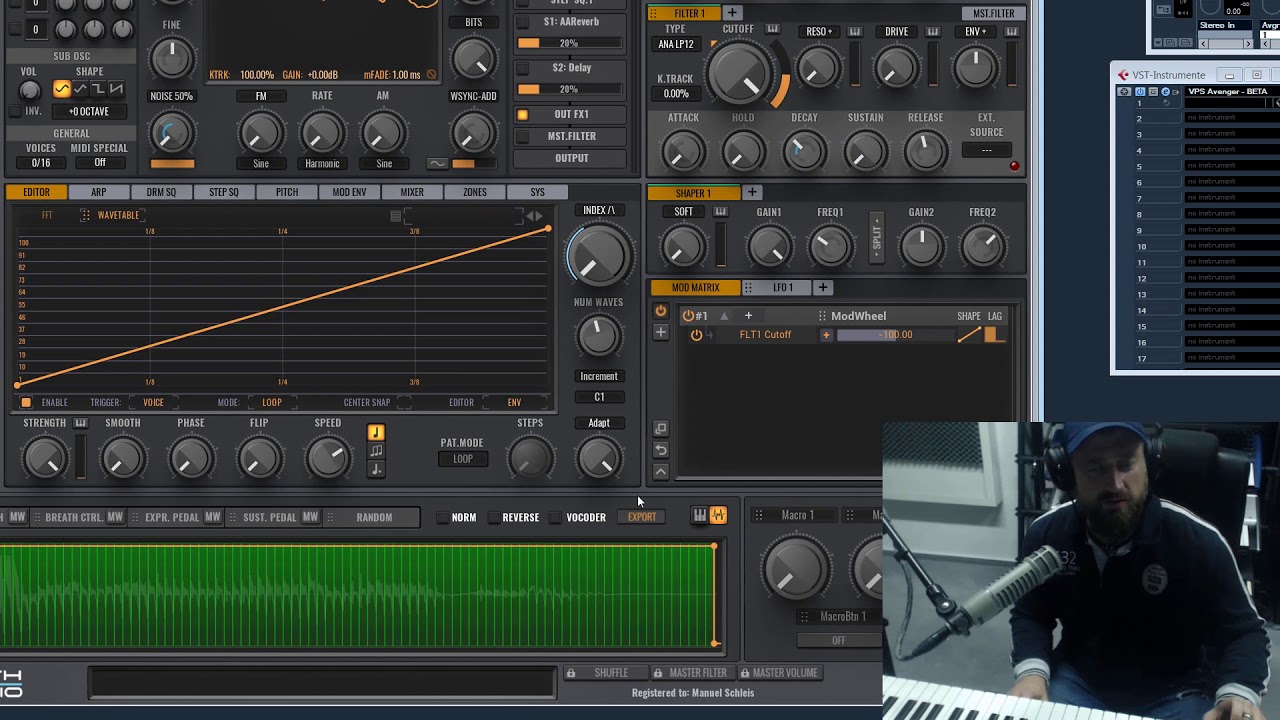Click the copy icon in Mod Matrix sidebar
1280x720 pixels.
pos(661,428)
